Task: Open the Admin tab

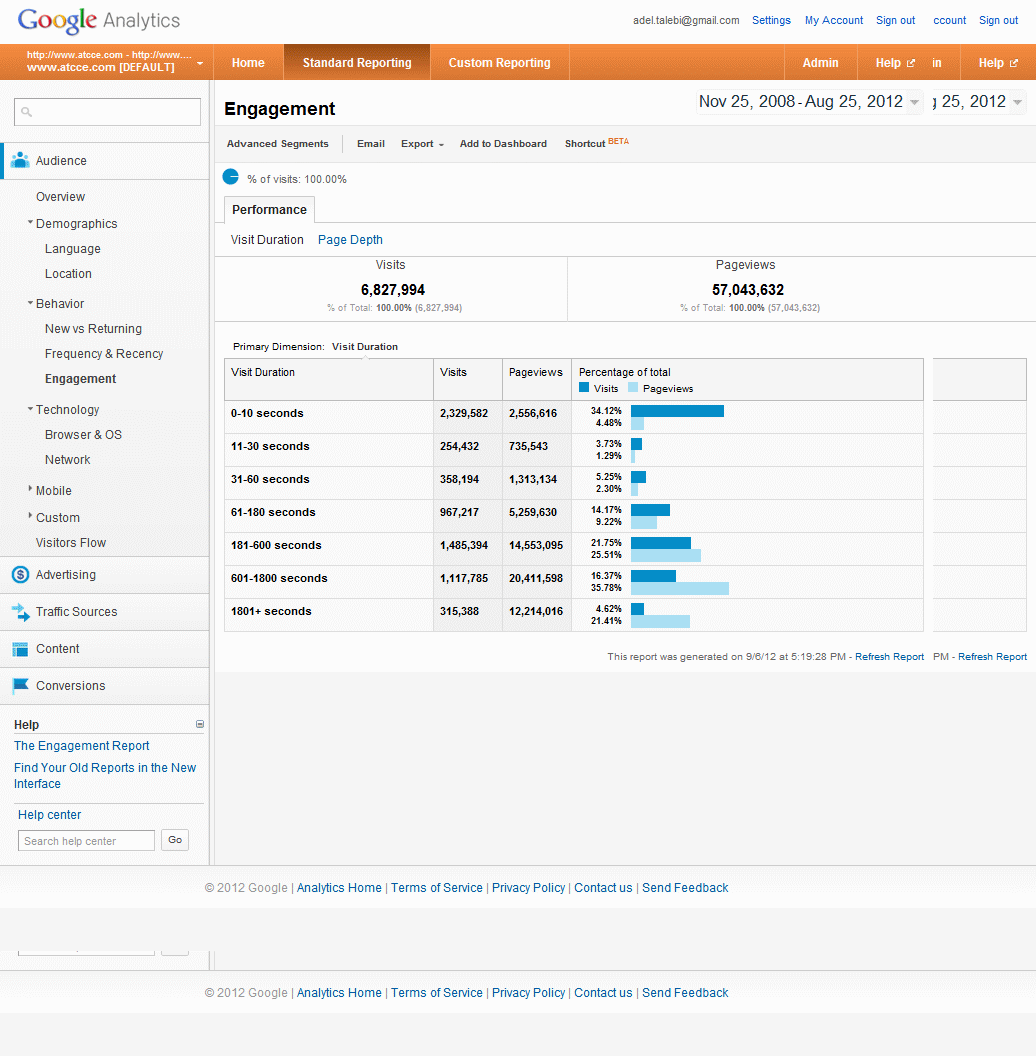Action: [820, 63]
